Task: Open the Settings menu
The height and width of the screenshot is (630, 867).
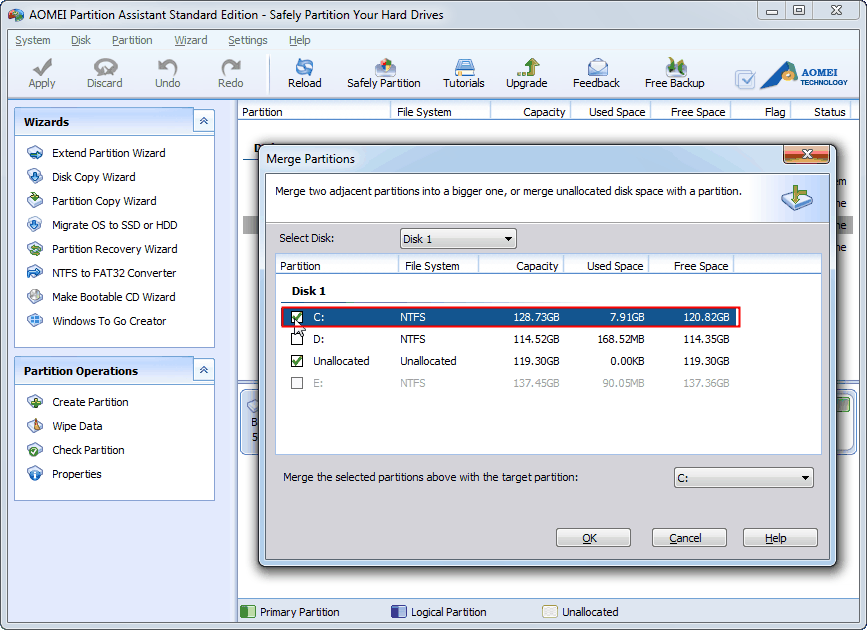Action: 248,40
